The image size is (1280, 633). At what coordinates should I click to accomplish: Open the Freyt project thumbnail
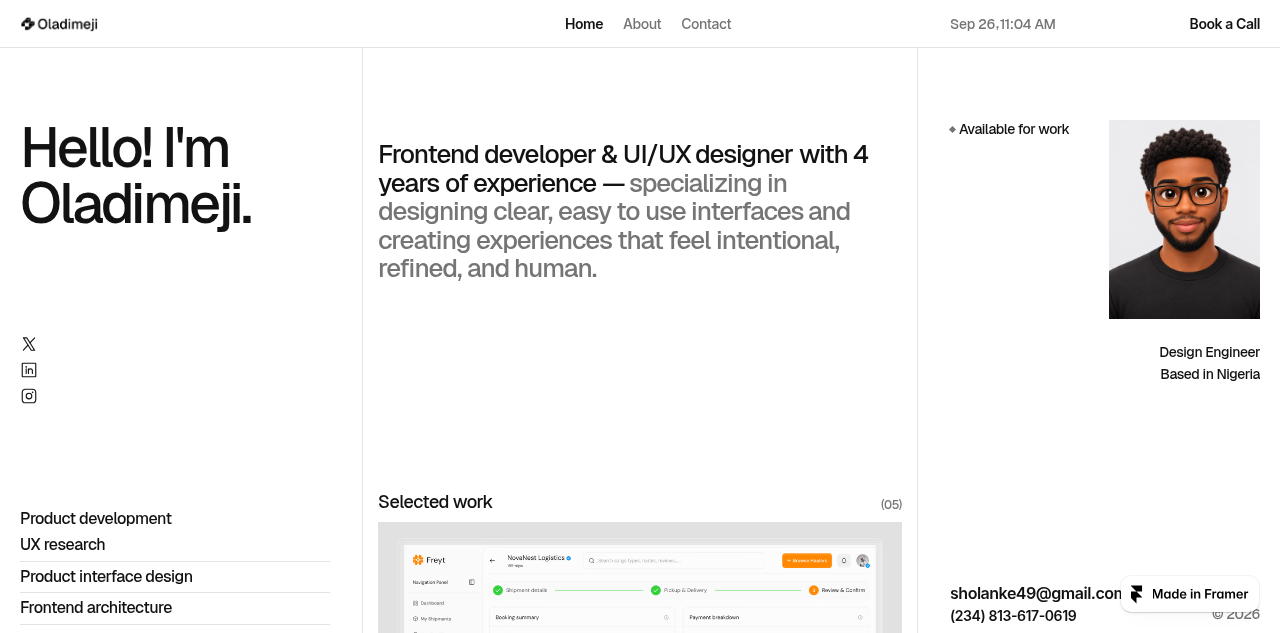[640, 577]
